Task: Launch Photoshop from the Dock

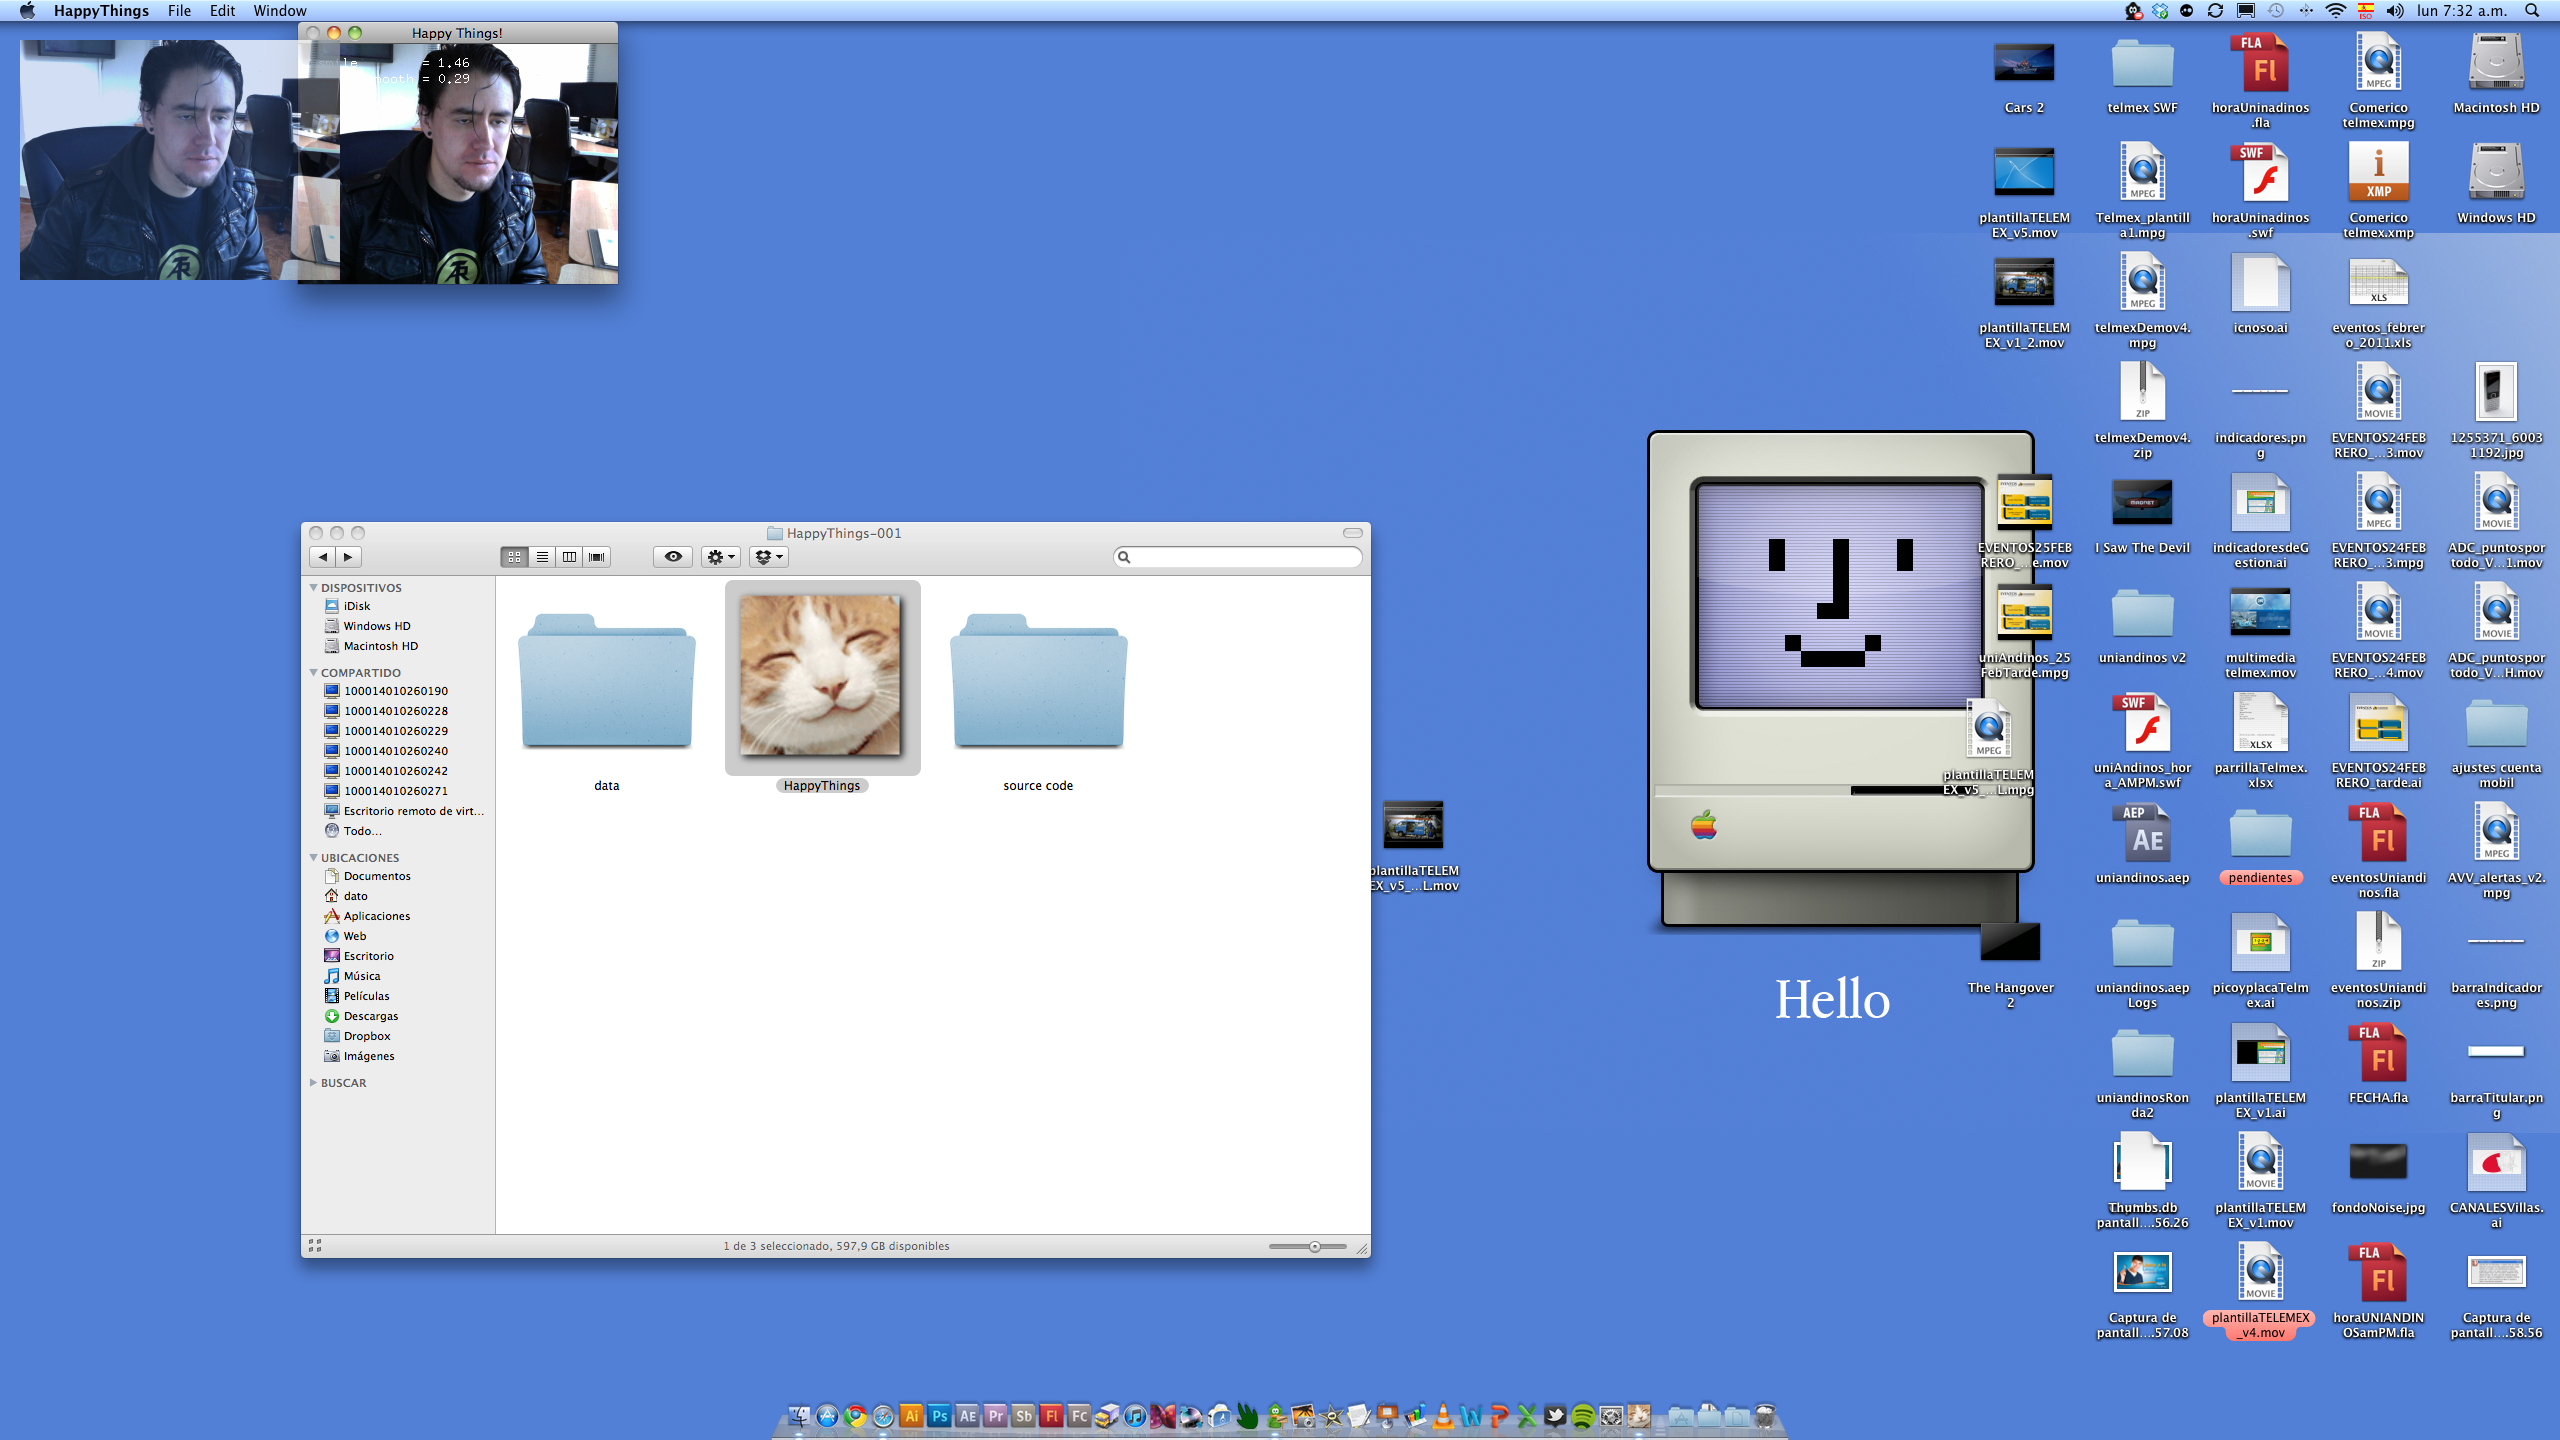Action: [x=939, y=1416]
